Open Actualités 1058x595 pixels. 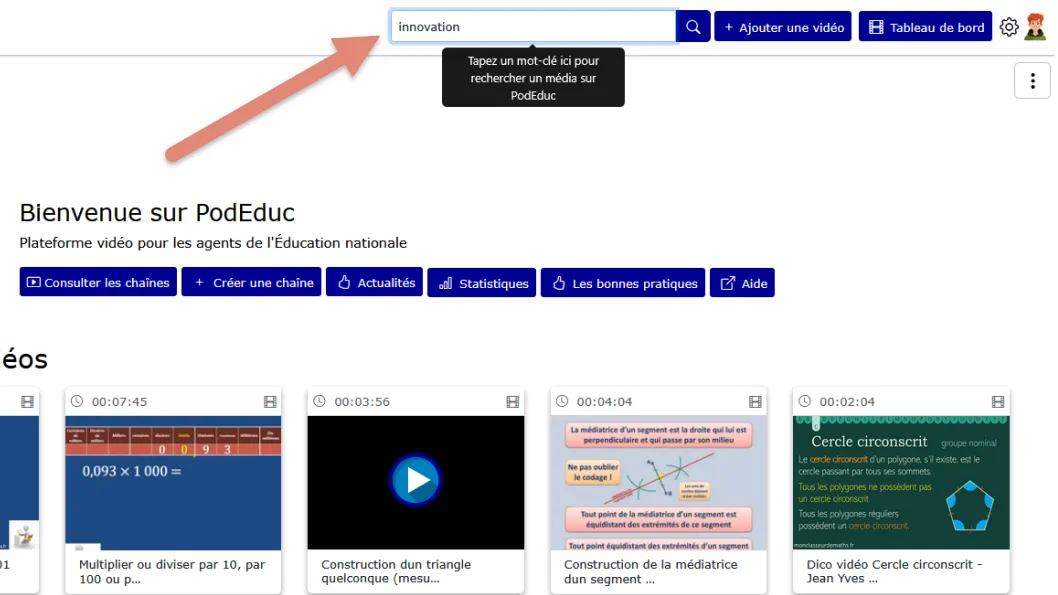tap(374, 282)
